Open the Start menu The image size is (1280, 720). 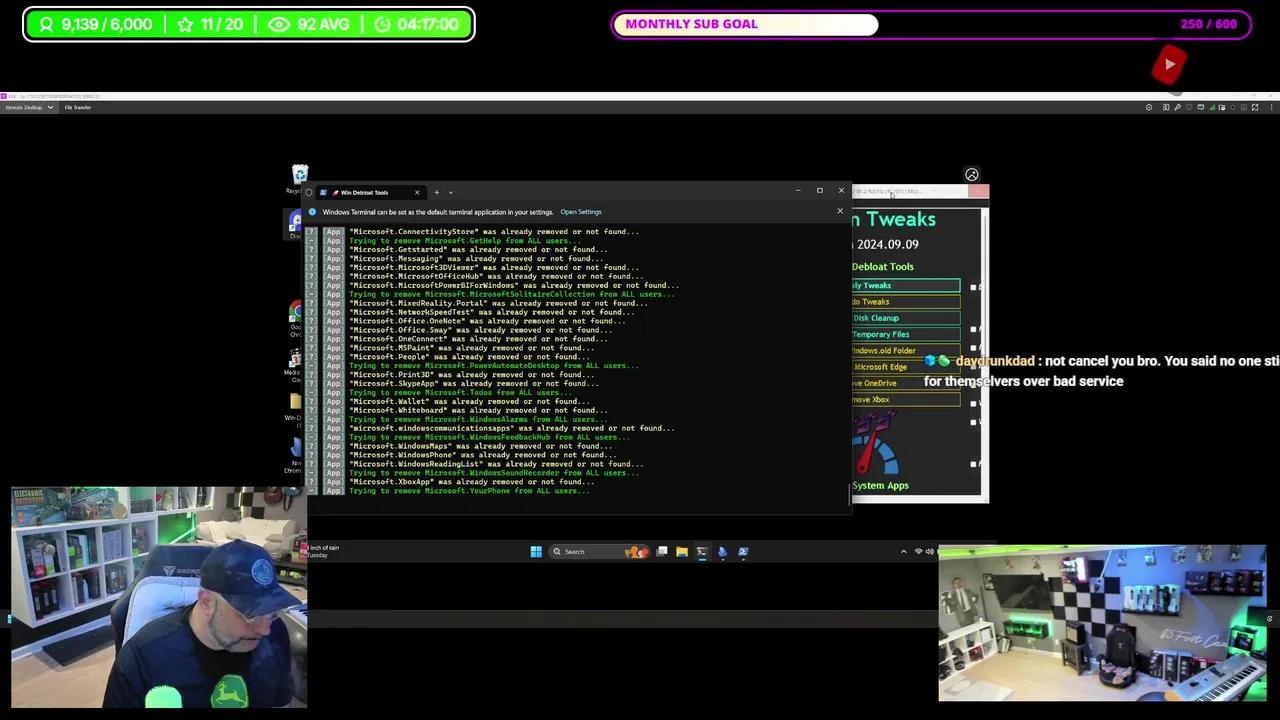click(x=536, y=551)
